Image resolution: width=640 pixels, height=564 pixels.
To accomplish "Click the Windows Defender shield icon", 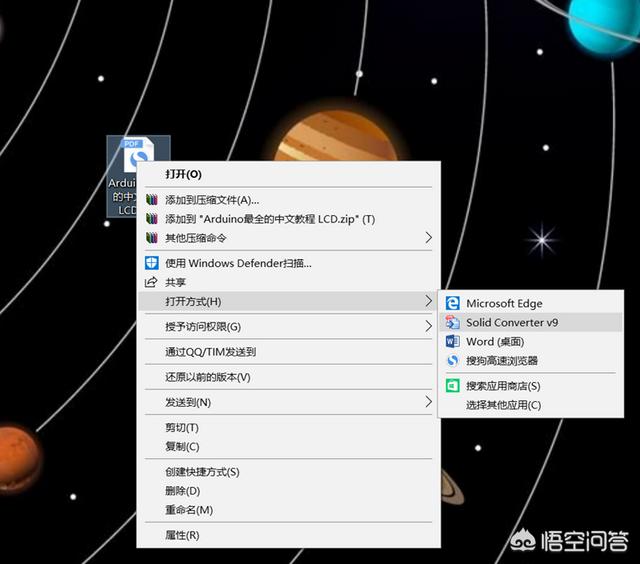I will click(x=151, y=263).
